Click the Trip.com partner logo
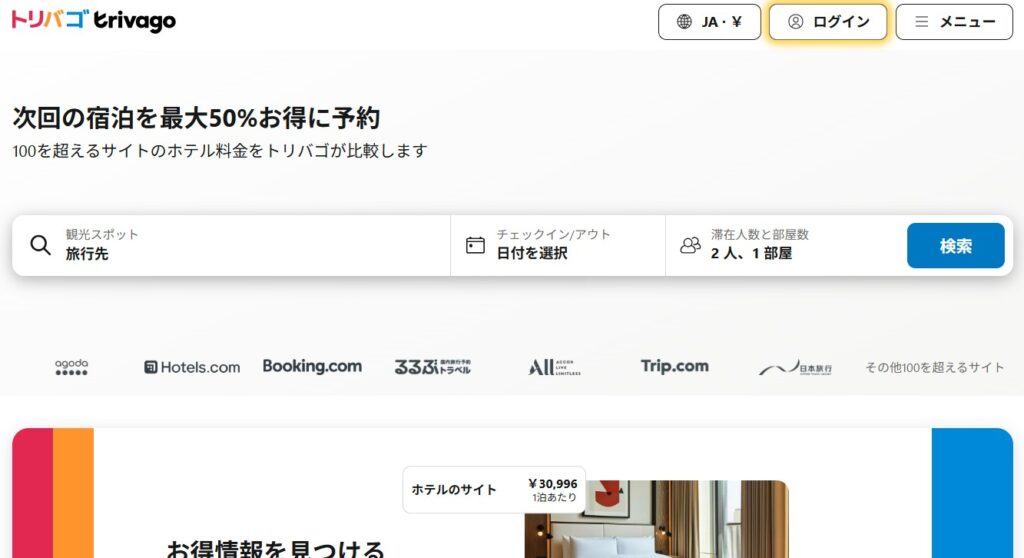This screenshot has height=558, width=1024. click(674, 366)
